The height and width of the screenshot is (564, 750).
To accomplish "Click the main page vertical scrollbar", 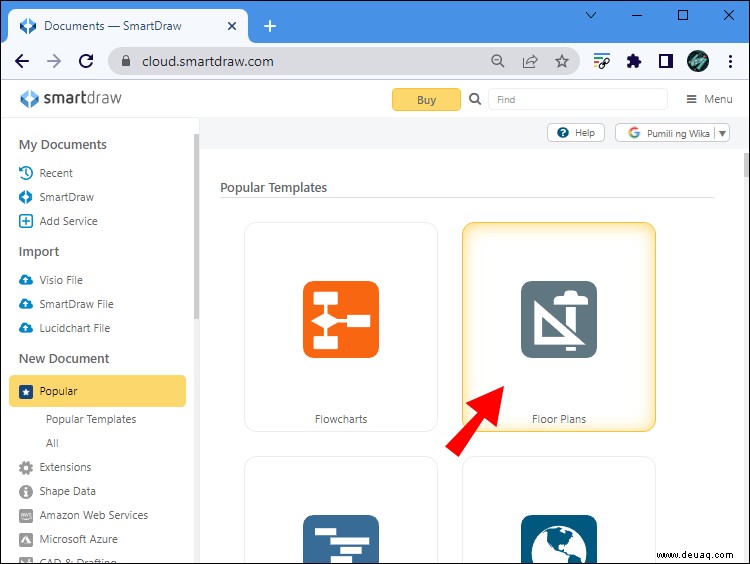I will [x=747, y=165].
